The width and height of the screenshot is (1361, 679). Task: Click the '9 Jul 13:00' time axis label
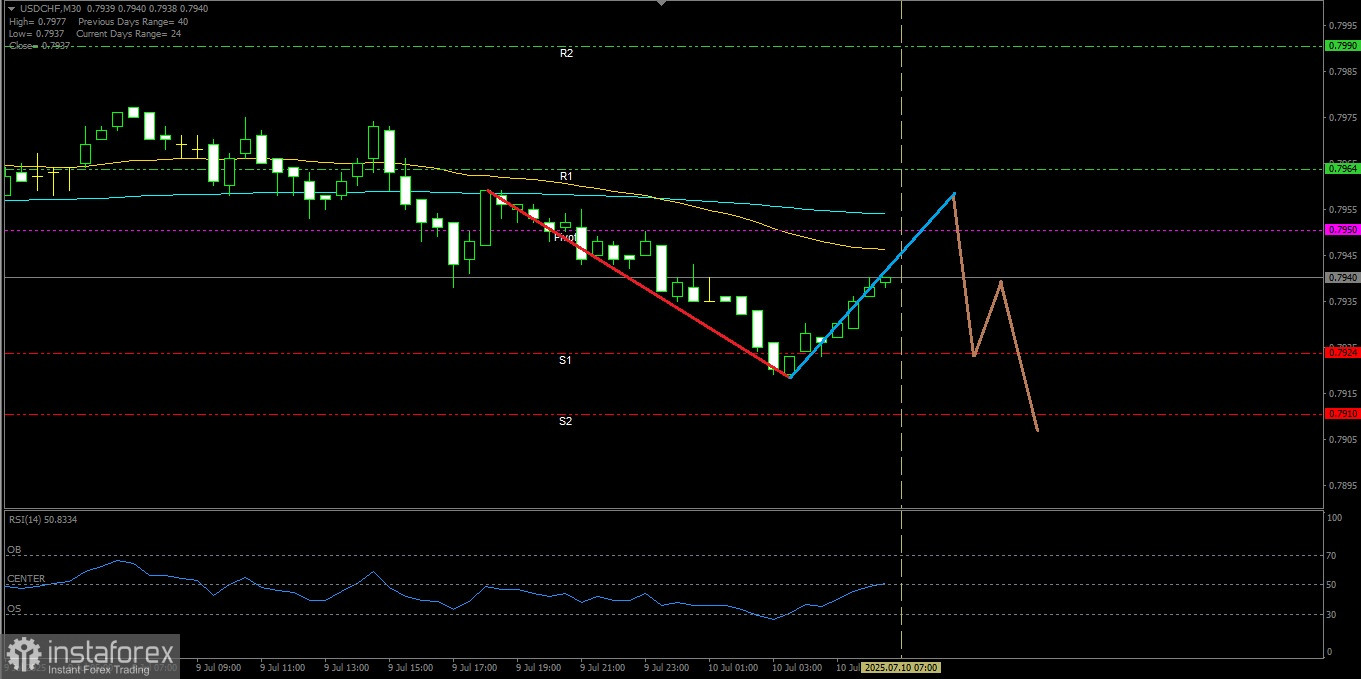tap(347, 667)
